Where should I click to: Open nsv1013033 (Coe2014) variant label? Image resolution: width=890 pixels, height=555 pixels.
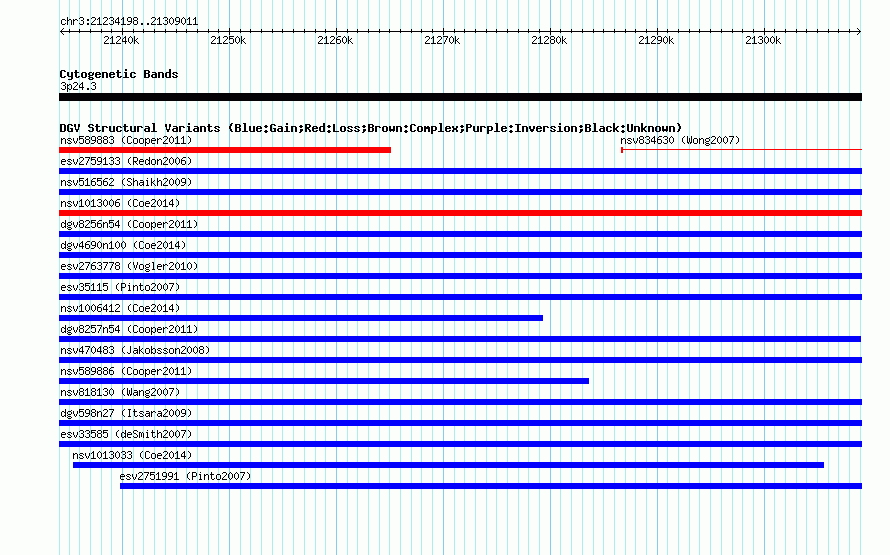[x=132, y=455]
